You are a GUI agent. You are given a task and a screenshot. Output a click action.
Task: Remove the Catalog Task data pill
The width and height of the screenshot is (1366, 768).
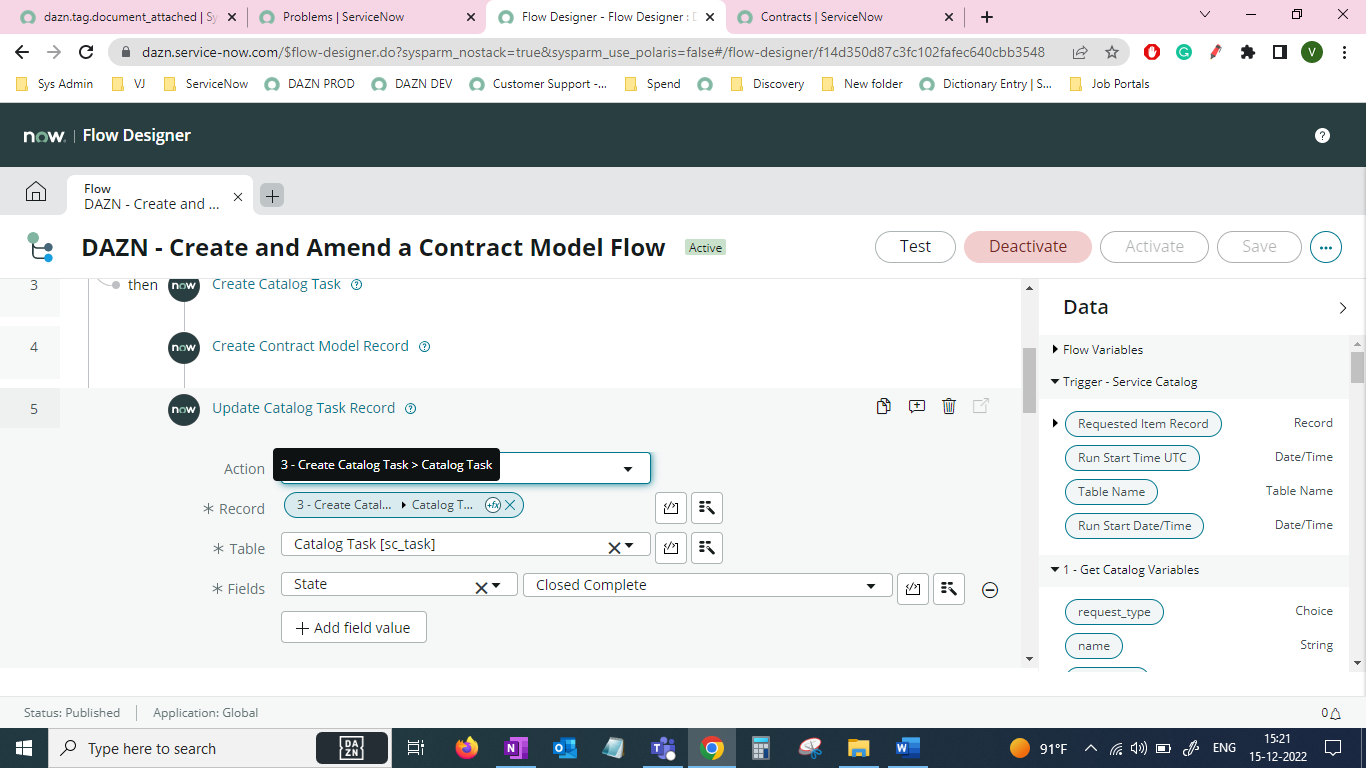tap(510, 505)
